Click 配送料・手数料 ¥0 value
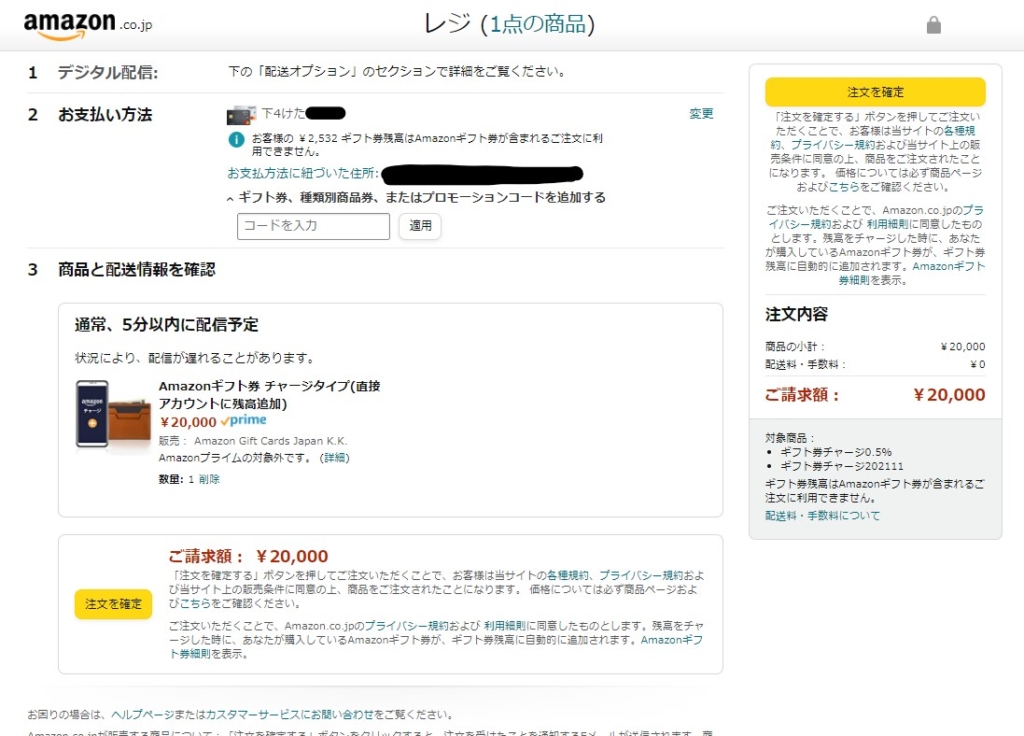1024x736 pixels. (978, 364)
